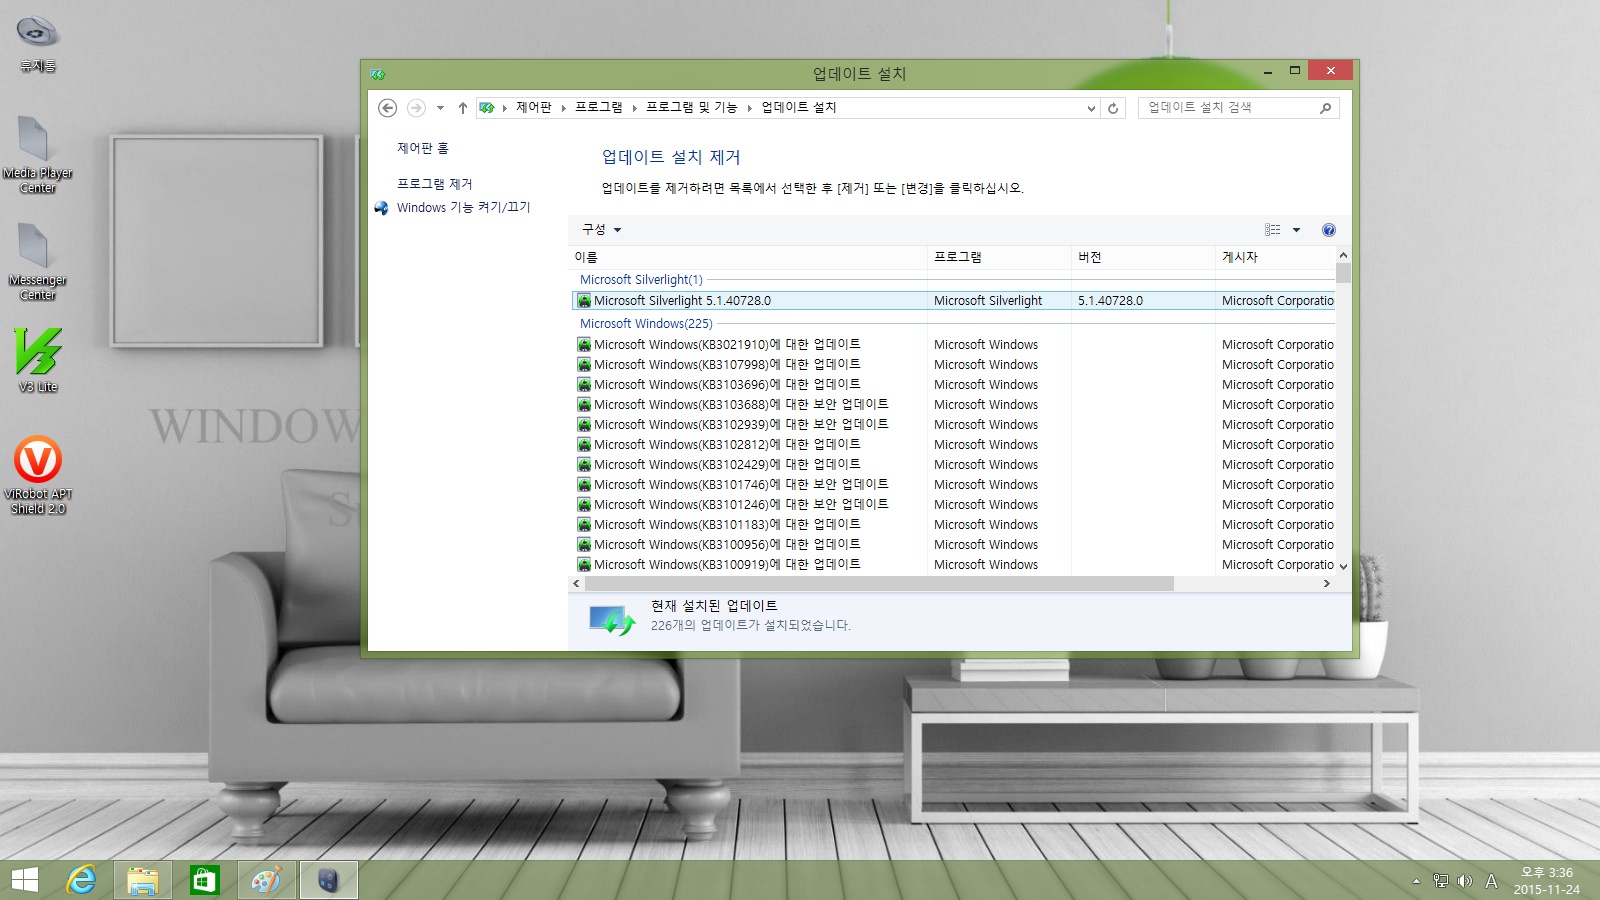Click the horizontal scrollbar right arrow
Image resolution: width=1600 pixels, height=900 pixels.
[x=1327, y=583]
